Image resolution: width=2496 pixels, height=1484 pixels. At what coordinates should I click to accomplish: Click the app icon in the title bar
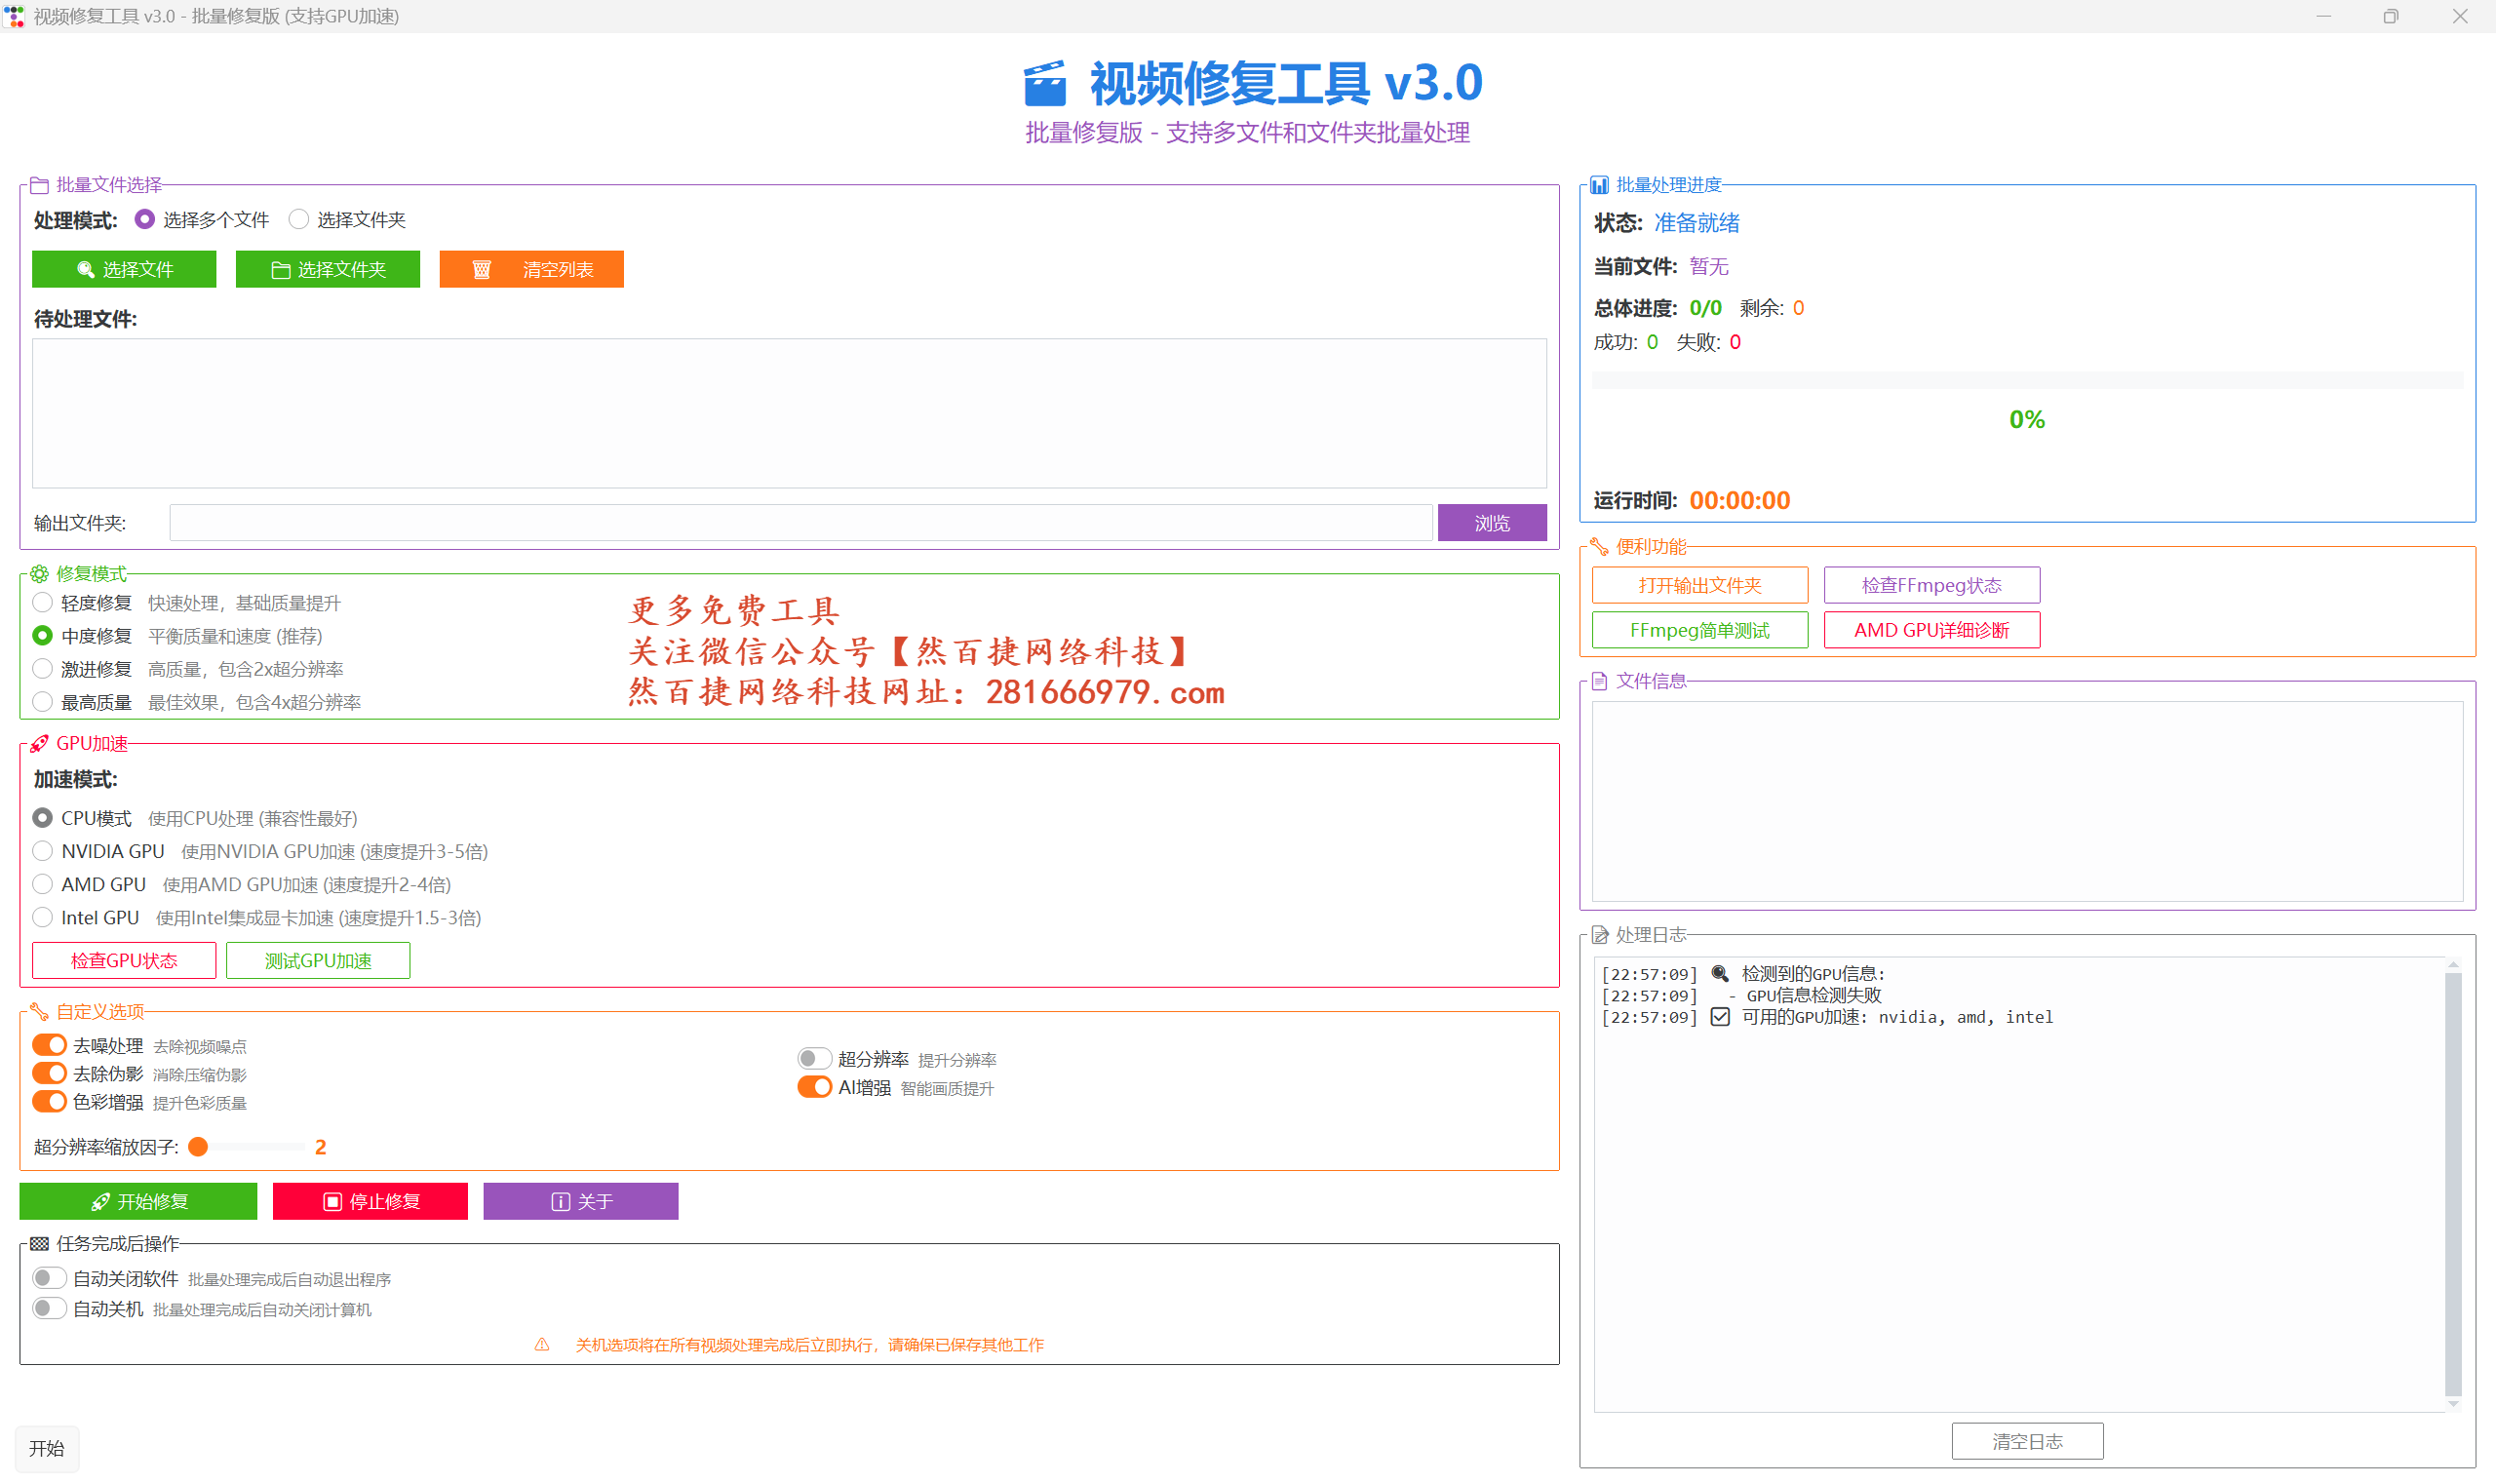[14, 16]
